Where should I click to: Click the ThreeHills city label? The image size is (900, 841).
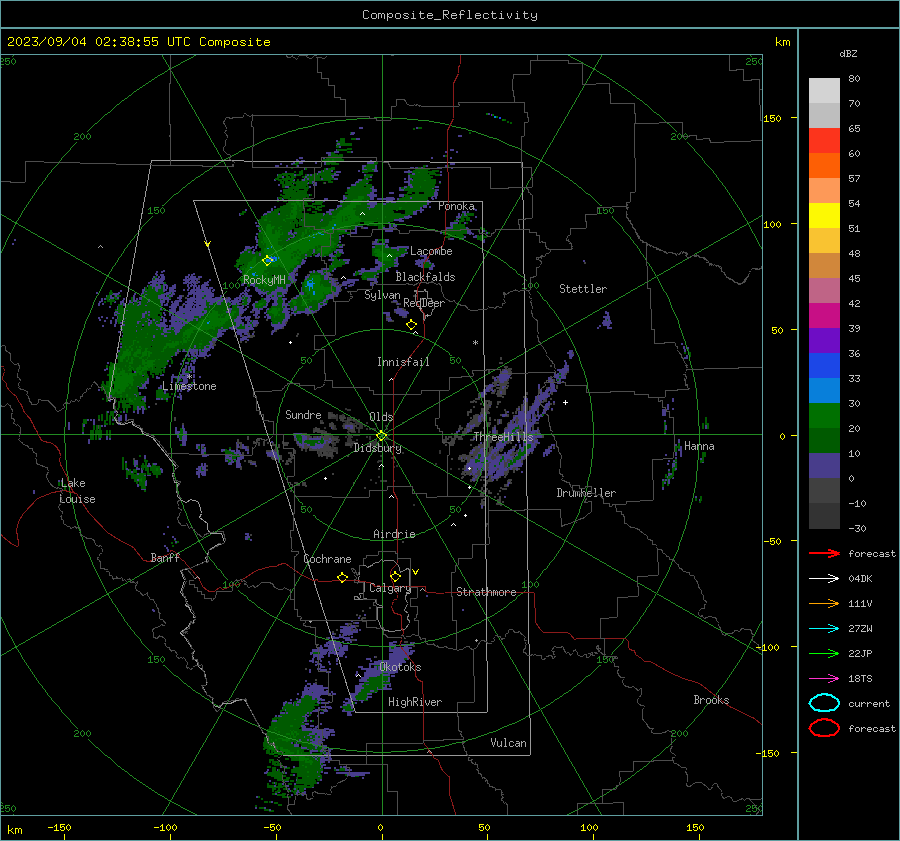tap(503, 437)
